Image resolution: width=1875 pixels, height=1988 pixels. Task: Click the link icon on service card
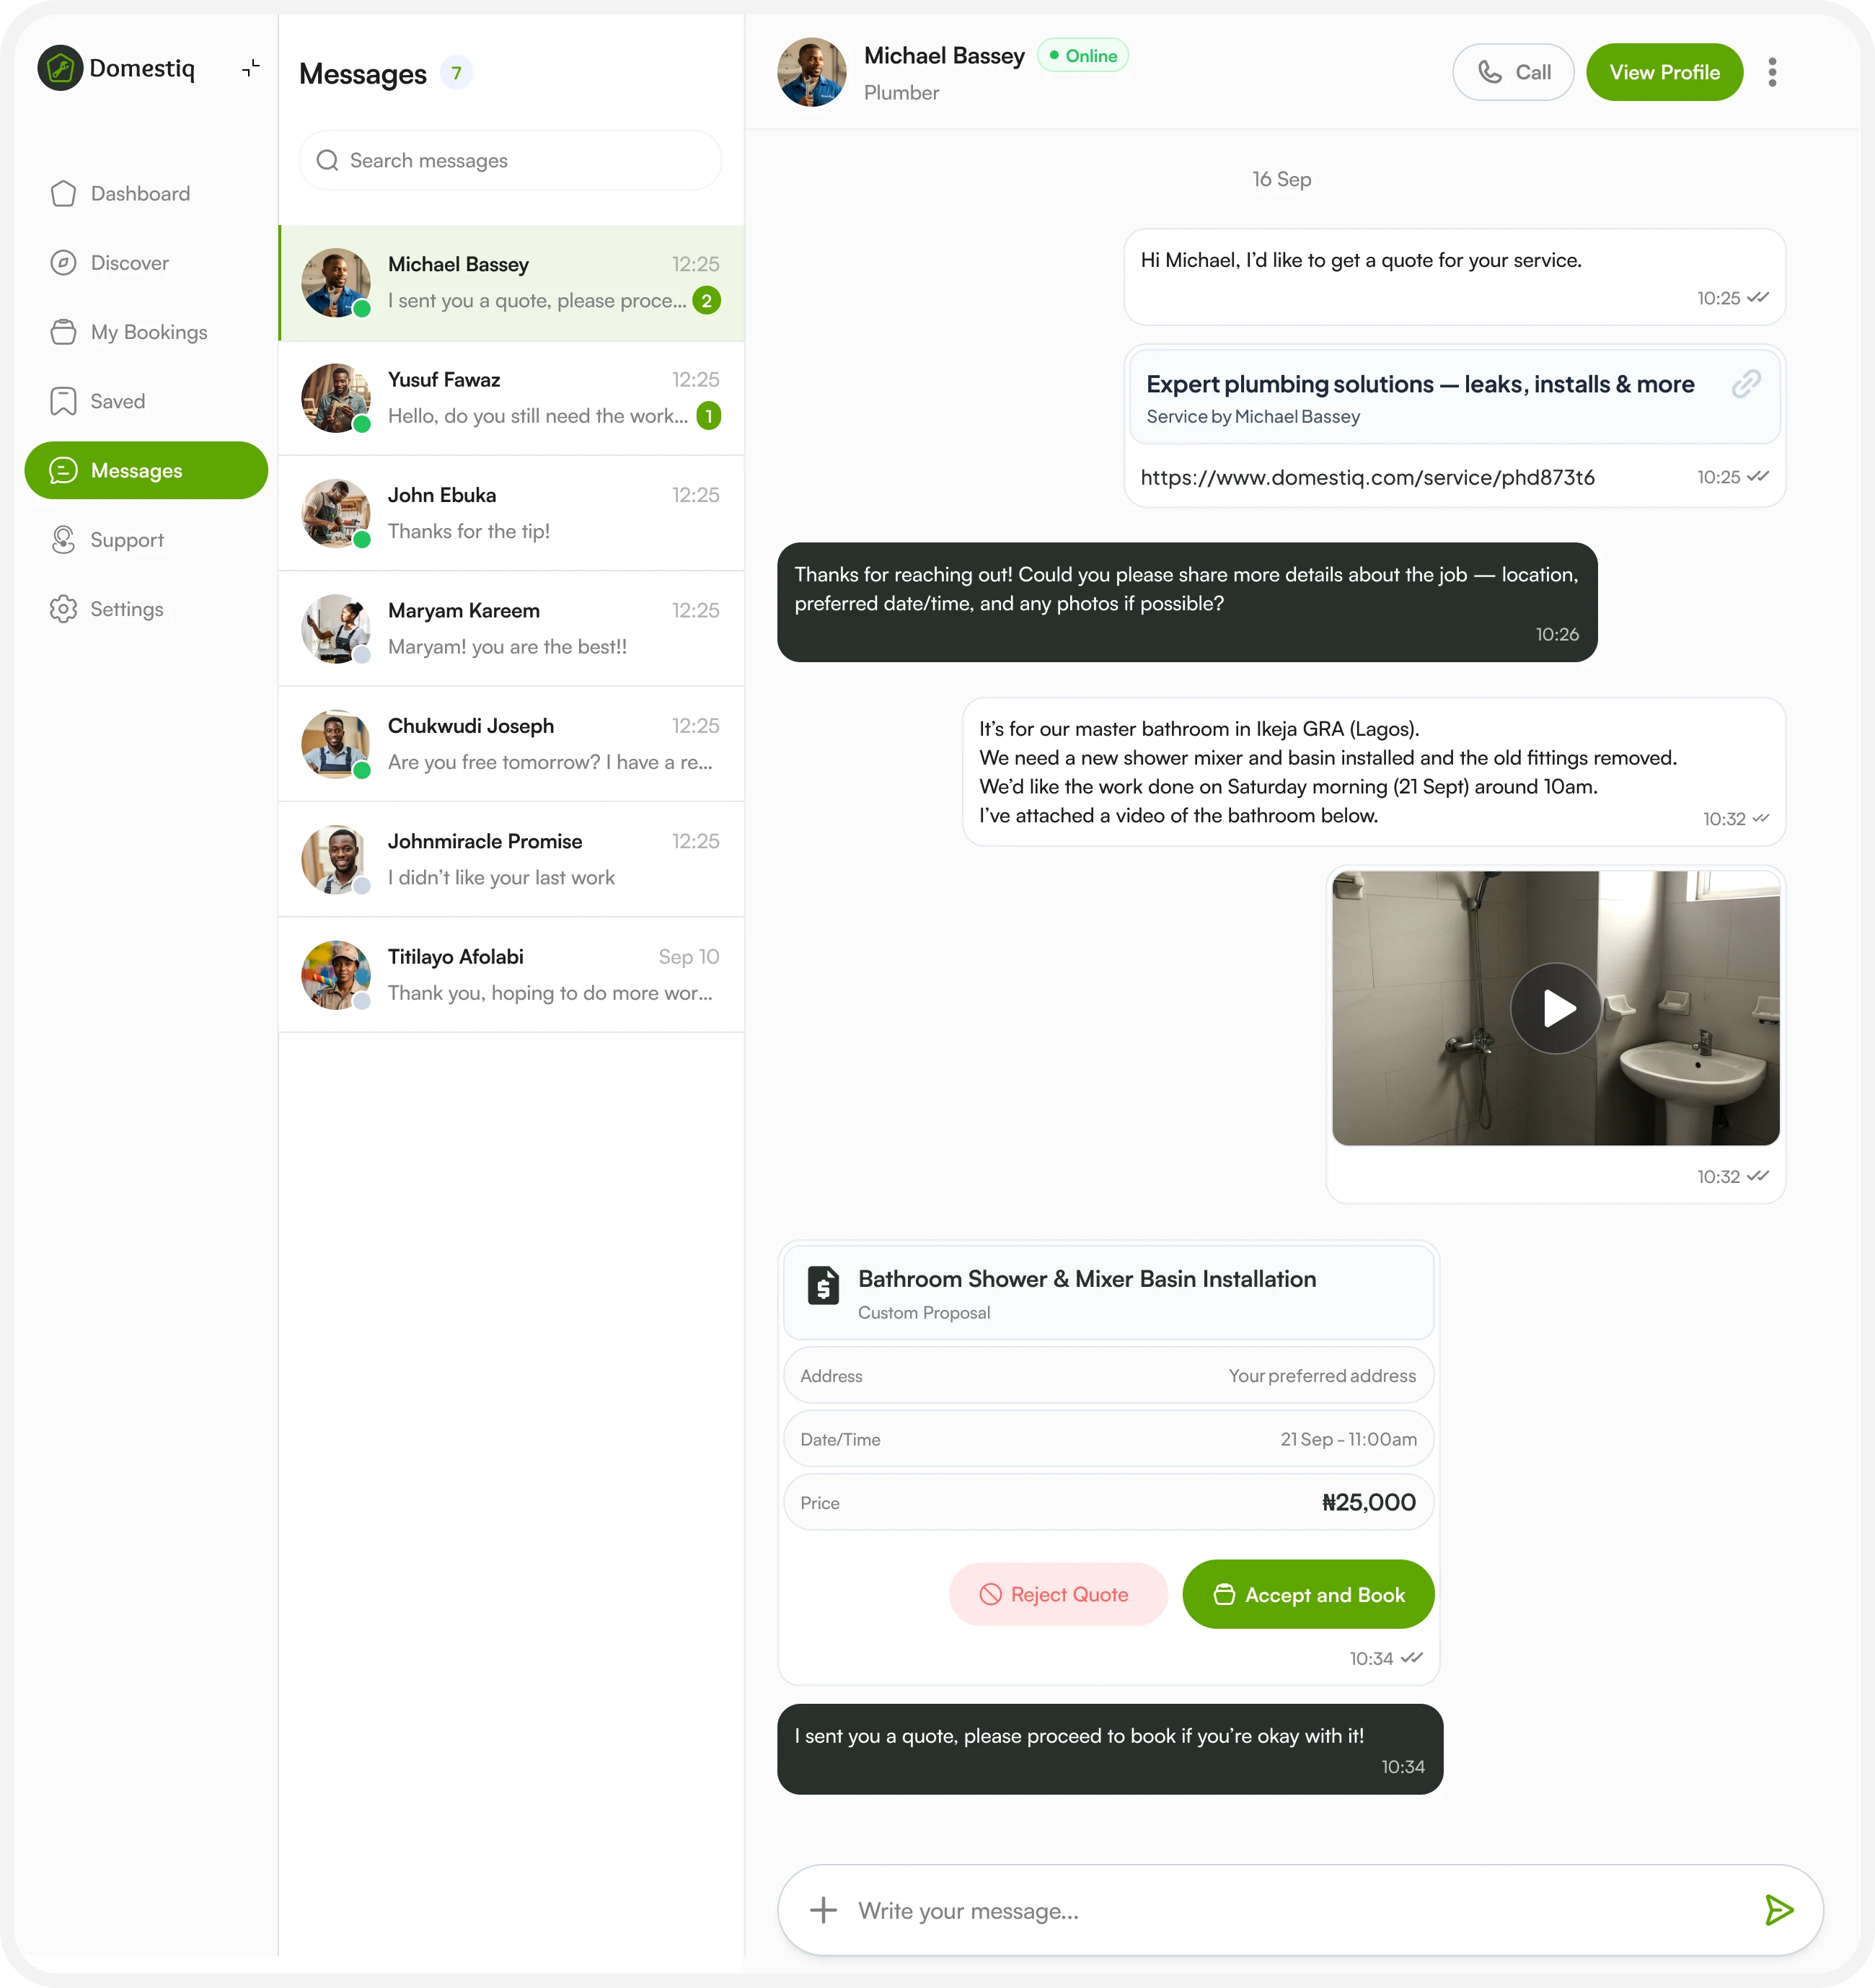tap(1746, 384)
